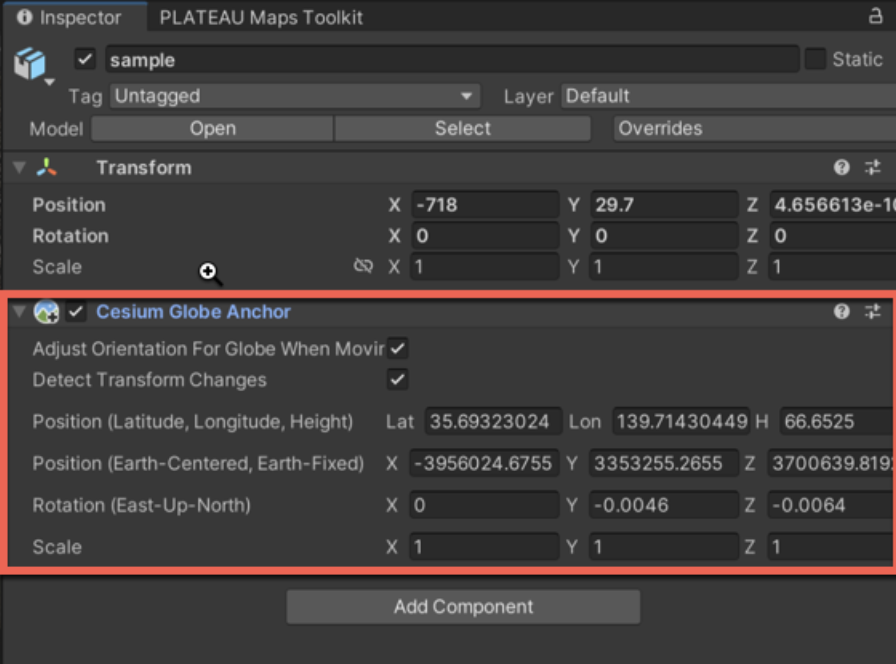Image resolution: width=896 pixels, height=664 pixels.
Task: Click the Position Z field 4.656613e-10
Action: tap(833, 205)
